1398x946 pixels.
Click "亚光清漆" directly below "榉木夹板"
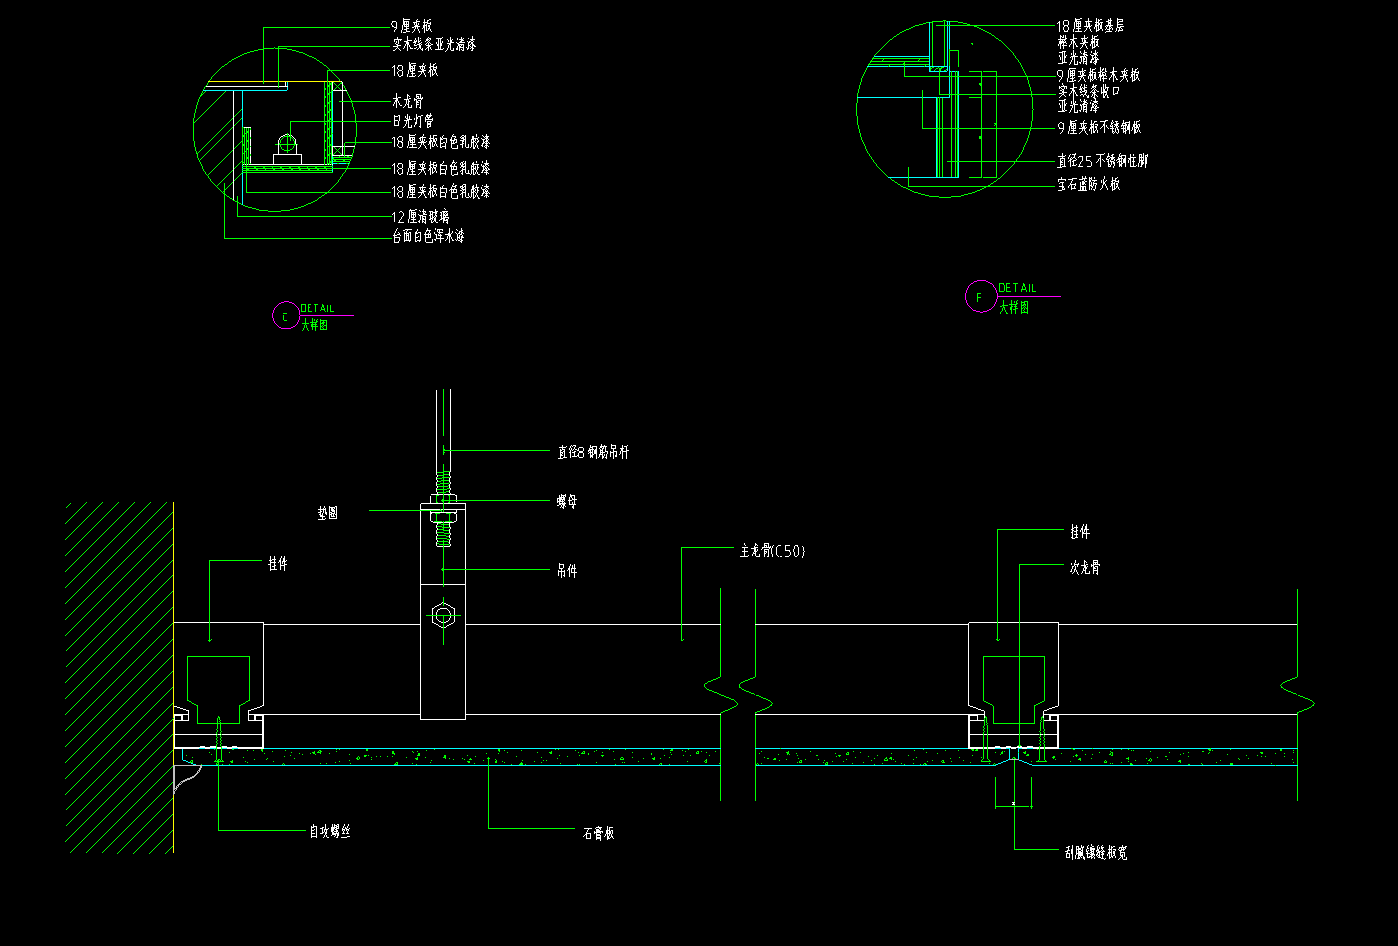coord(1079,58)
